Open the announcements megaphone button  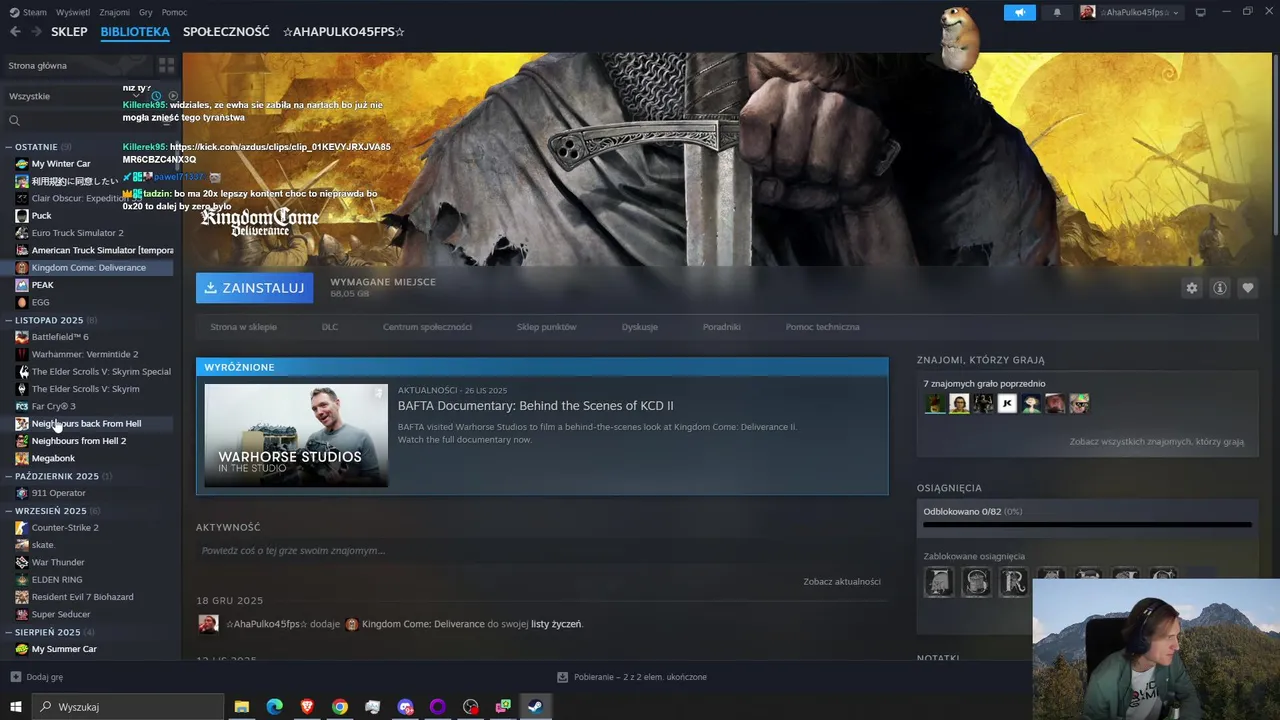(1020, 12)
